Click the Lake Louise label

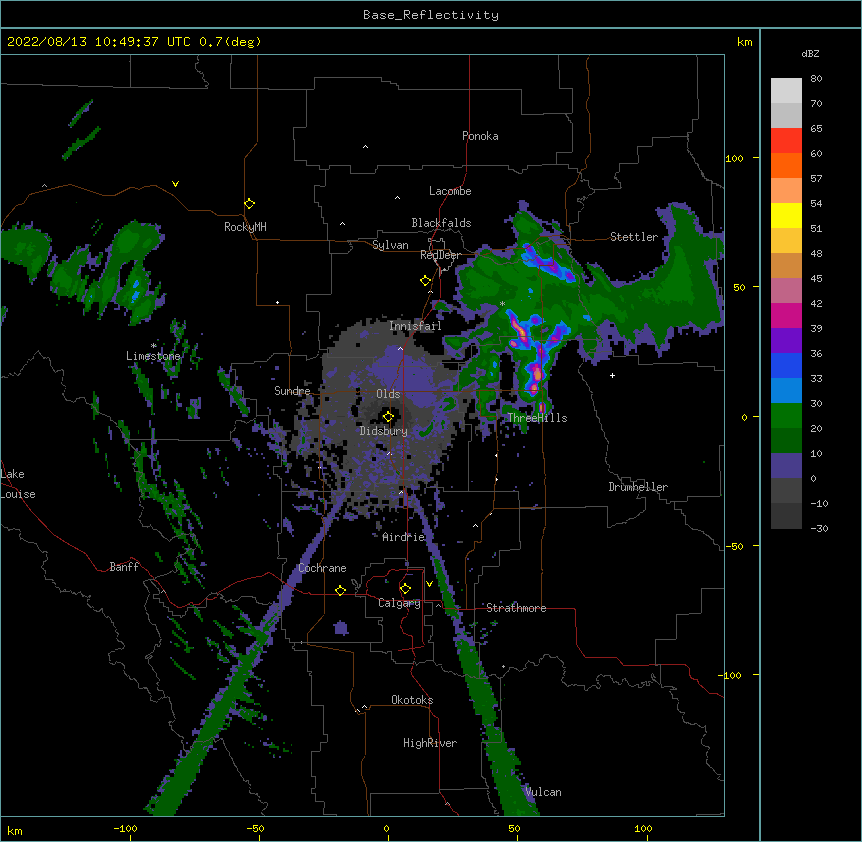[18, 484]
